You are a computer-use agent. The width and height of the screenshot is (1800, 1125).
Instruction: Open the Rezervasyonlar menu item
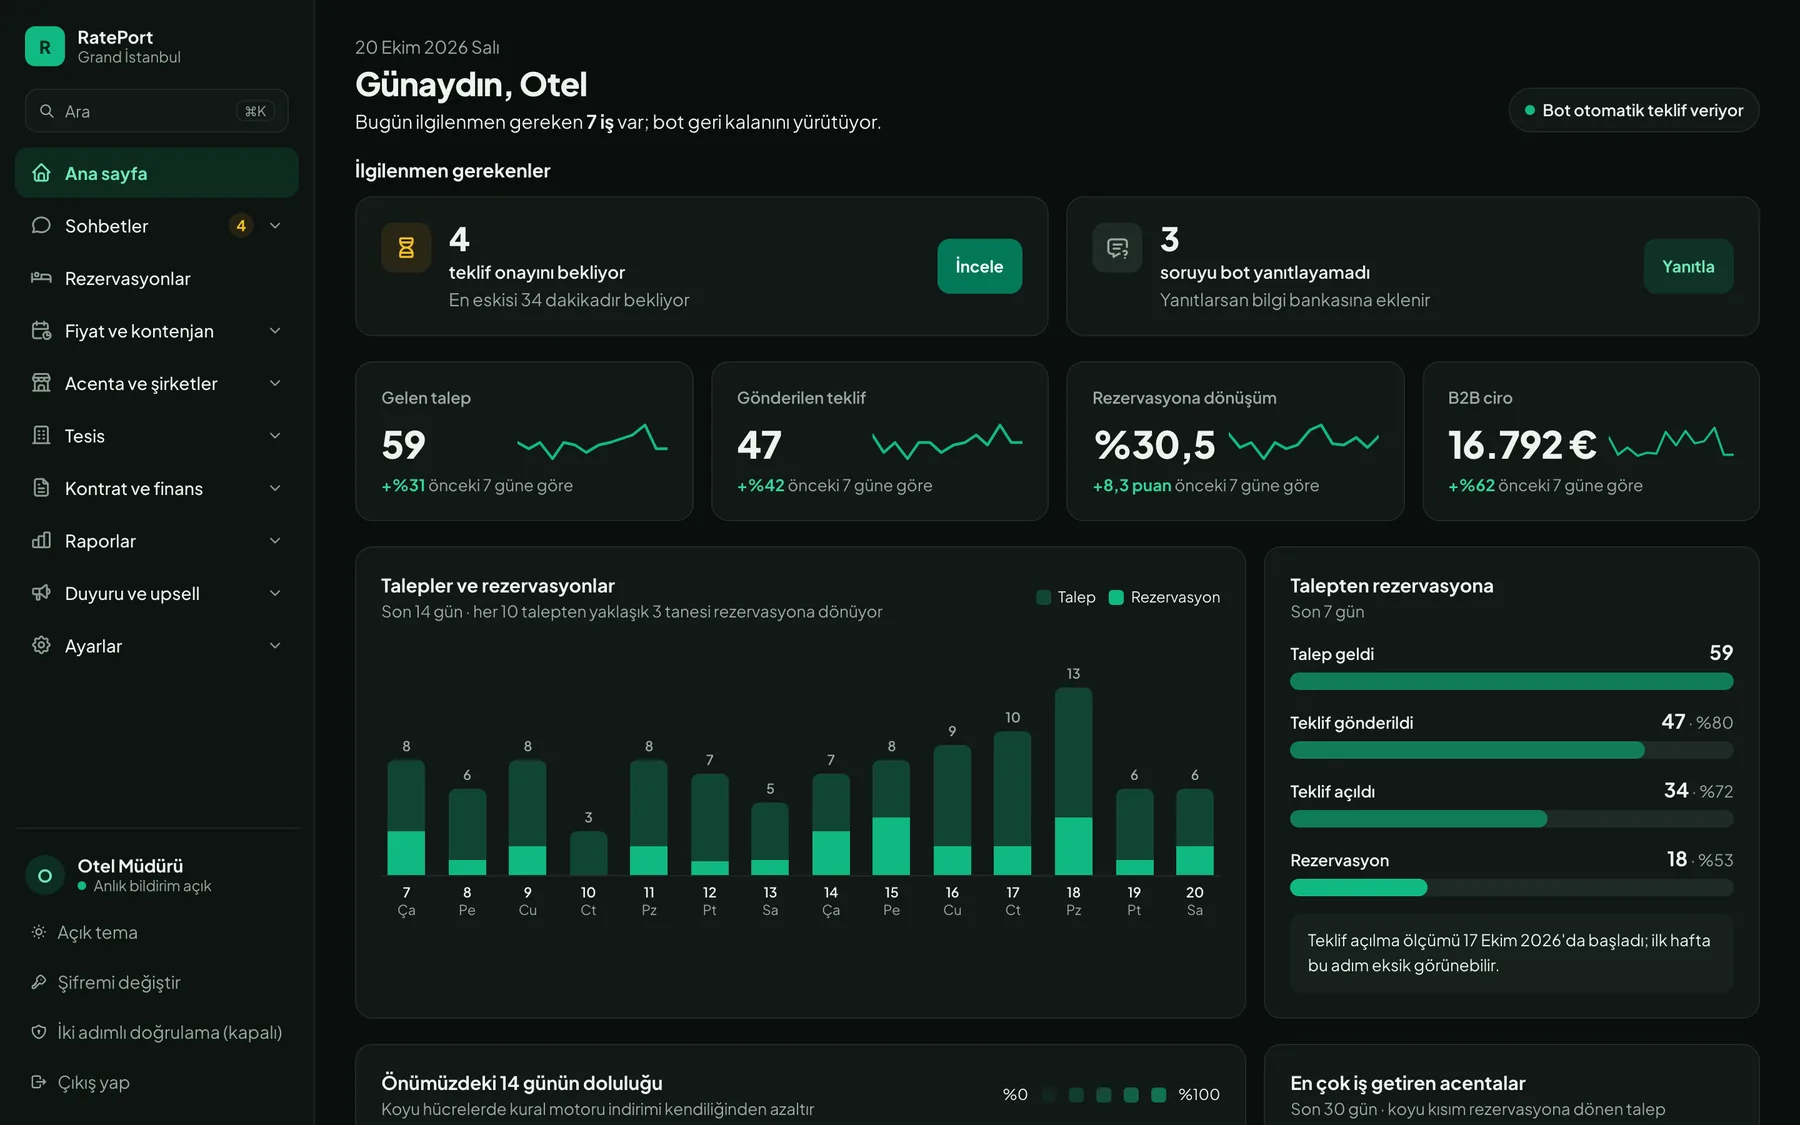(x=157, y=278)
